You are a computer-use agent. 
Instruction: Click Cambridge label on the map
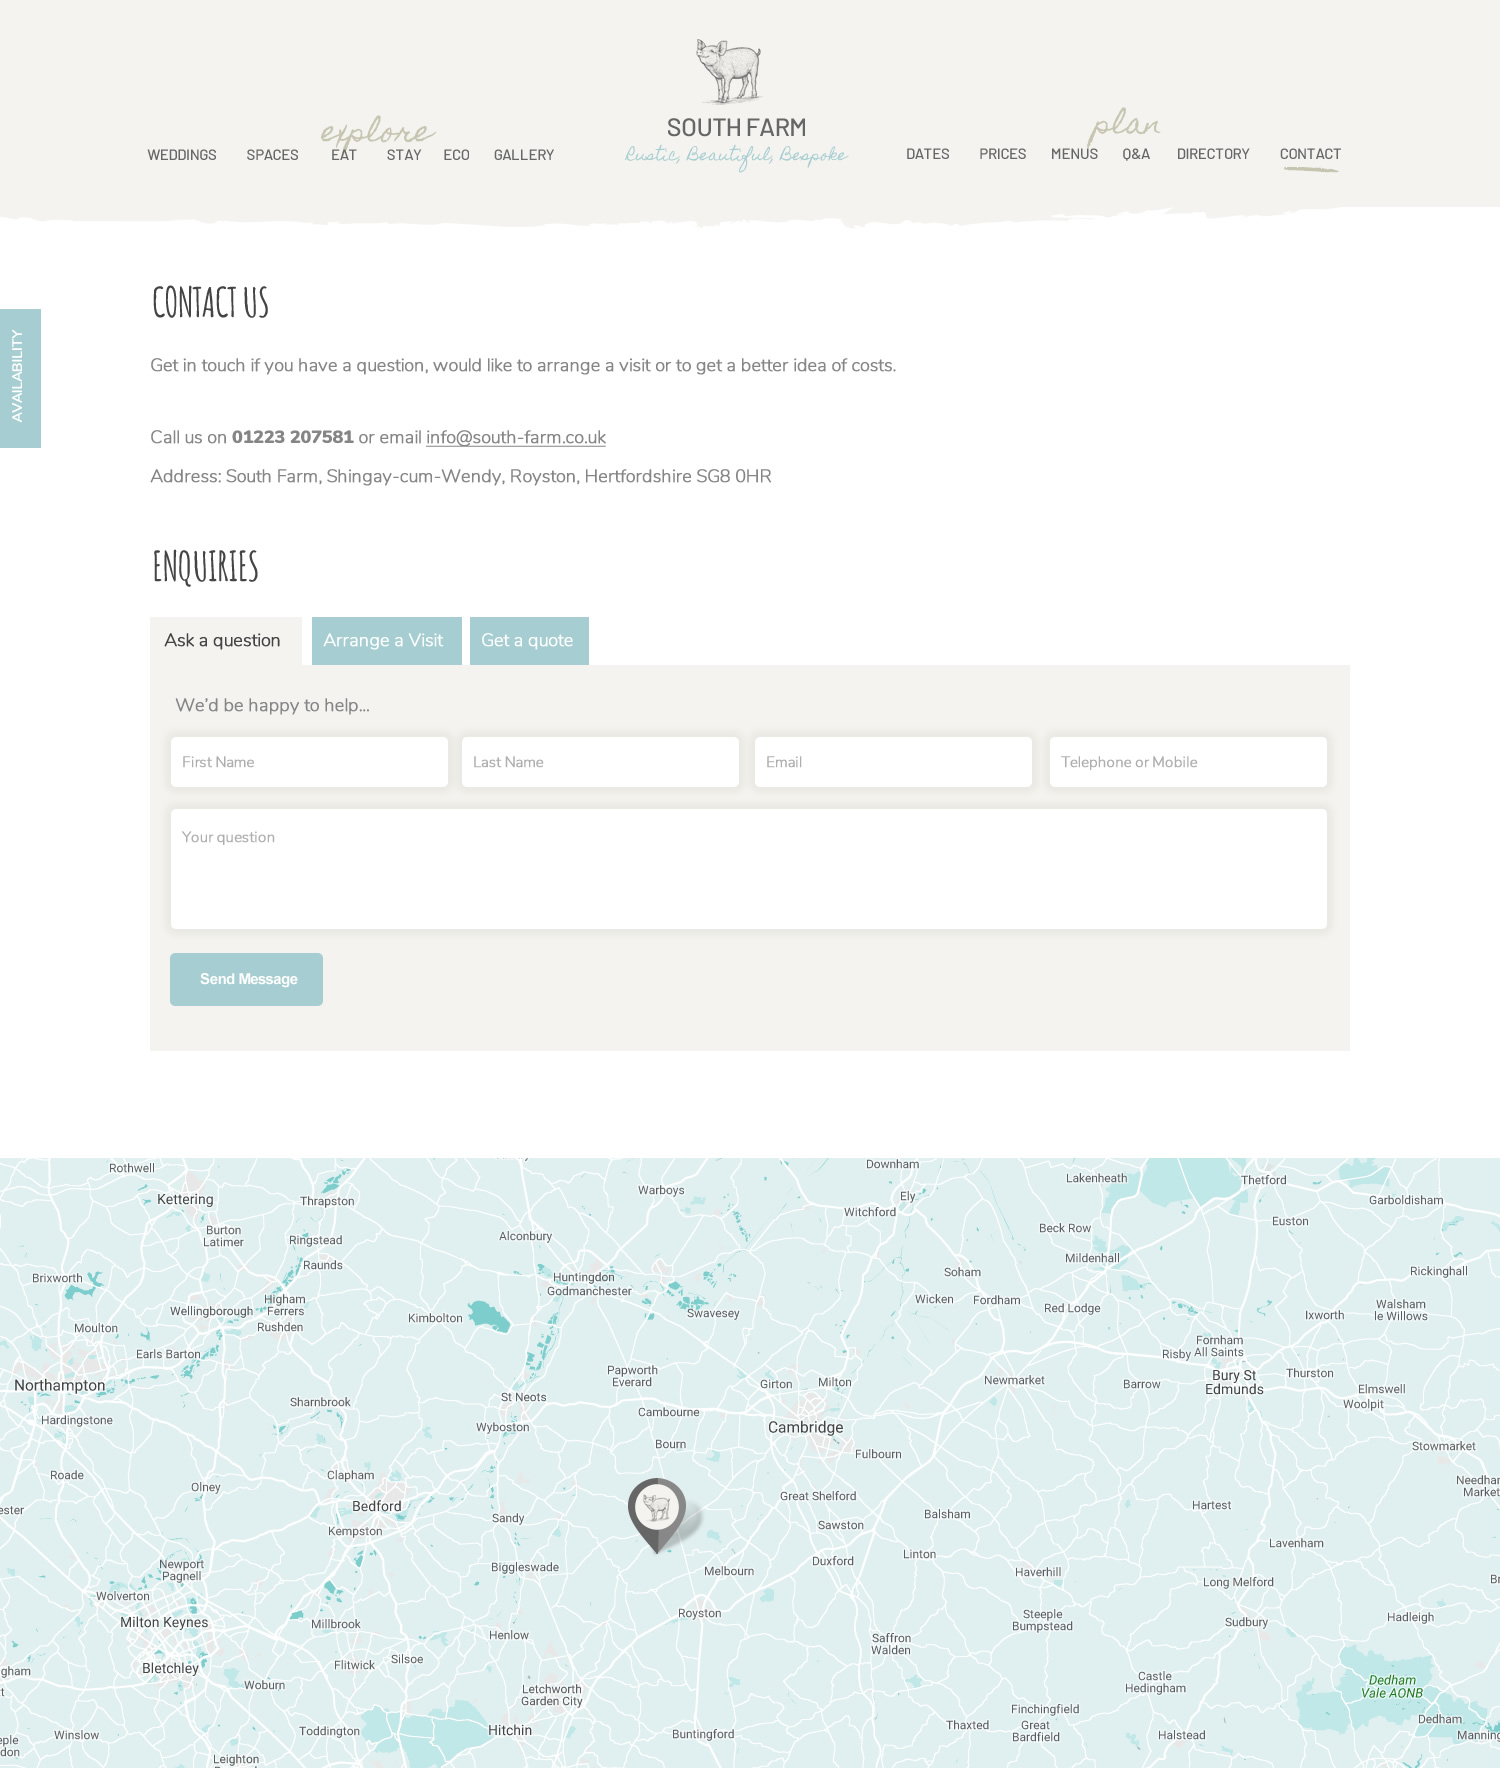(x=805, y=1428)
